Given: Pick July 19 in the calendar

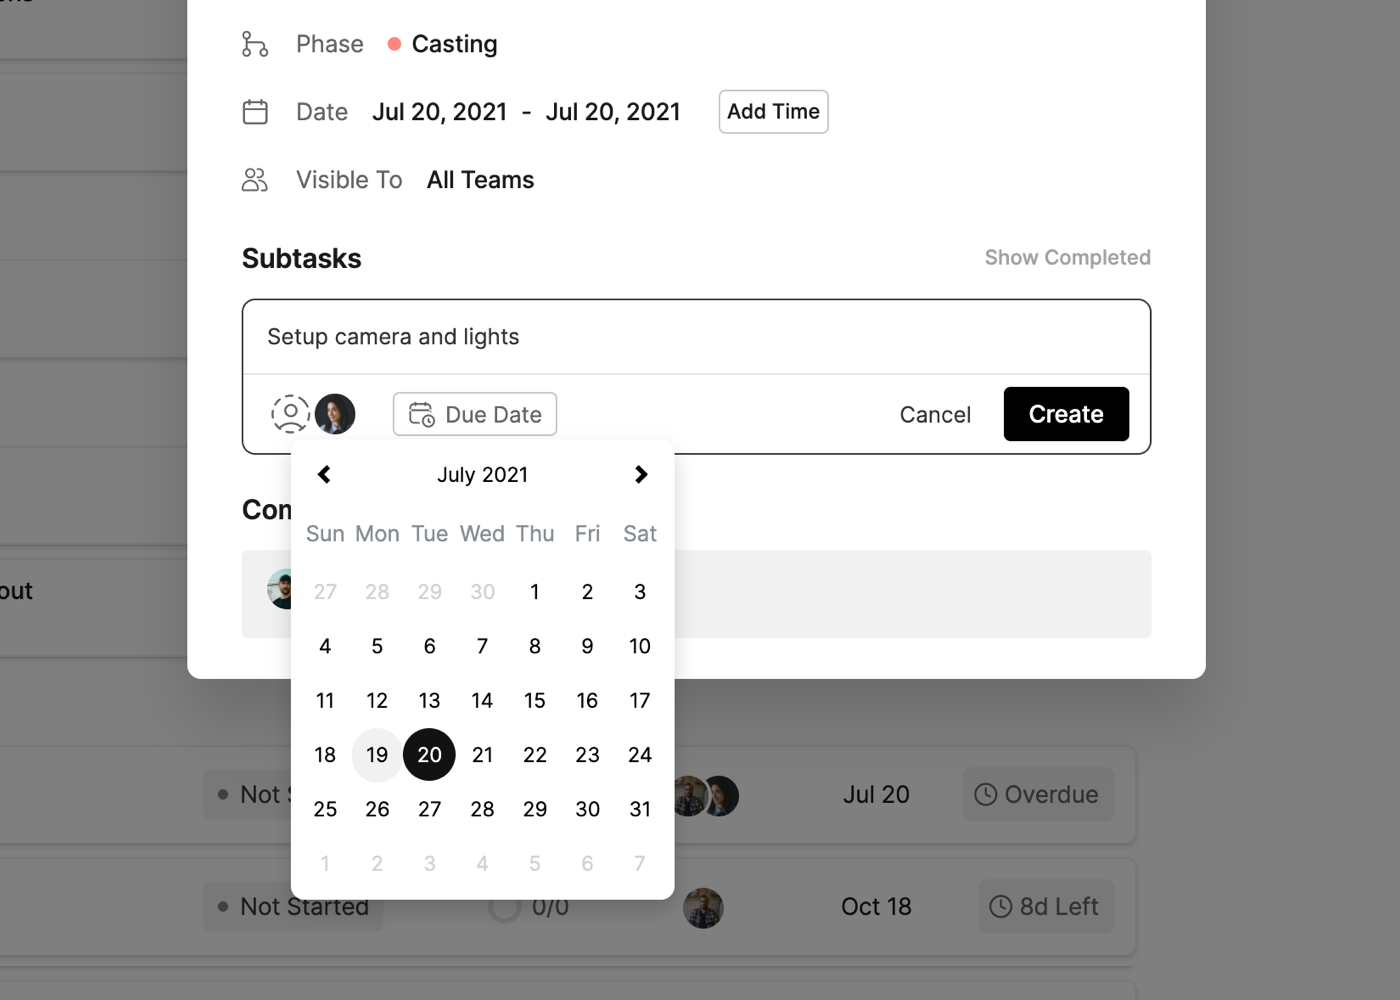Looking at the screenshot, I should (x=377, y=755).
